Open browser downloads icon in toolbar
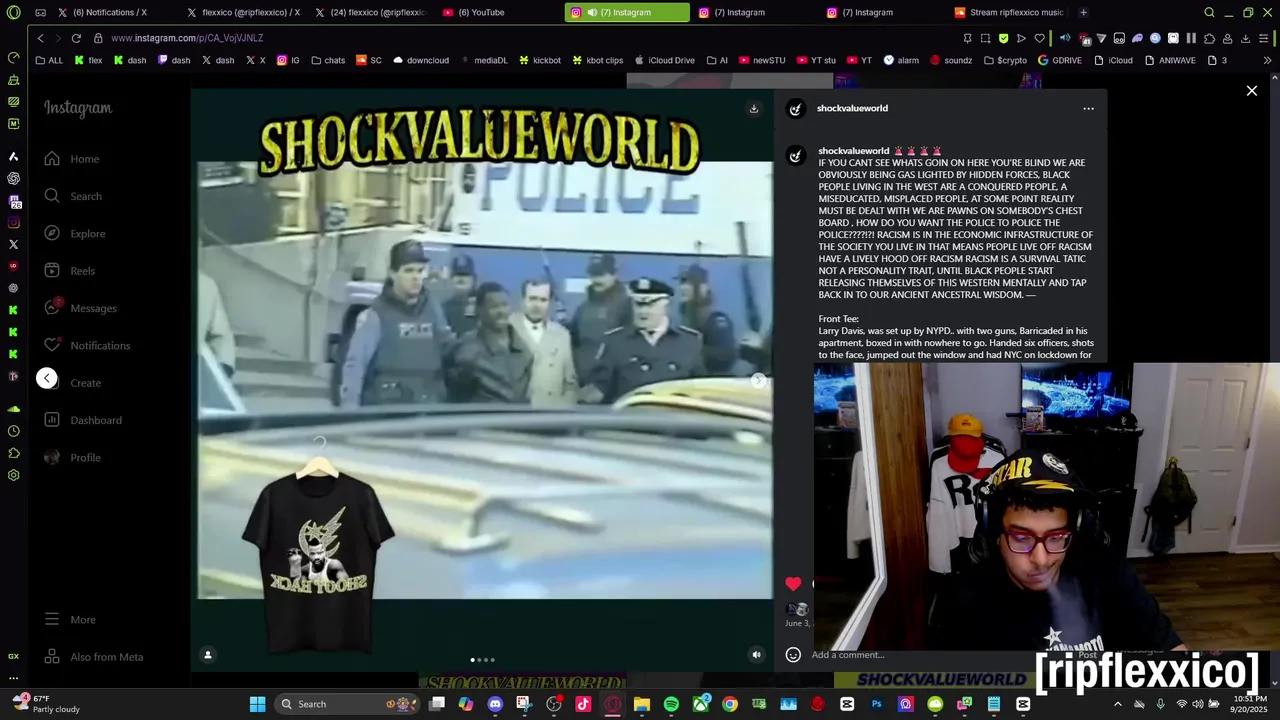1280x720 pixels. (x=1245, y=38)
